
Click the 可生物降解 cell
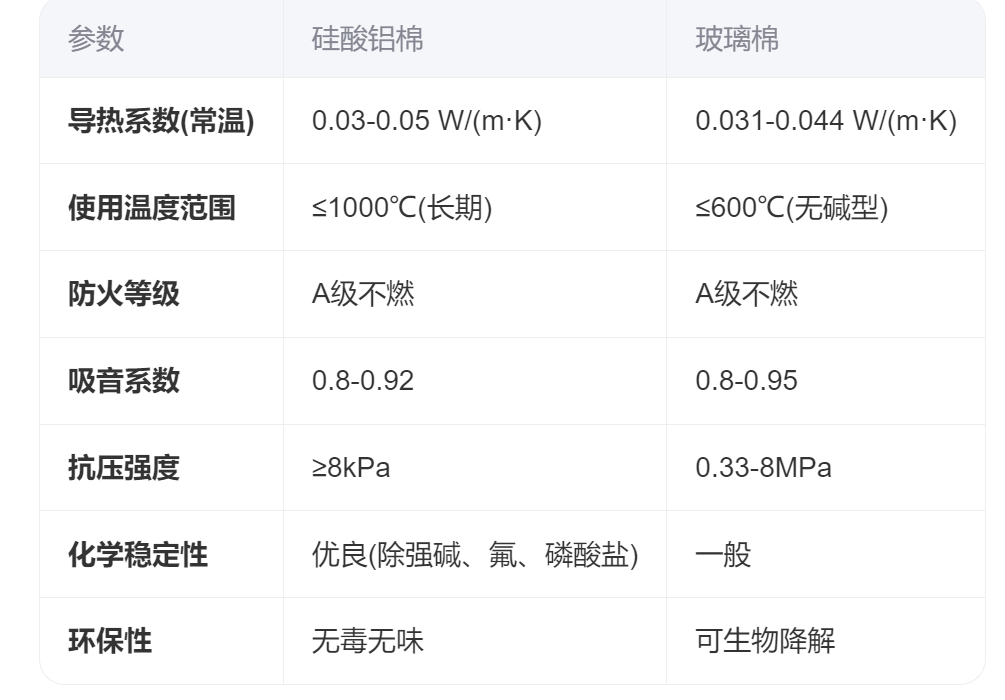coord(766,641)
